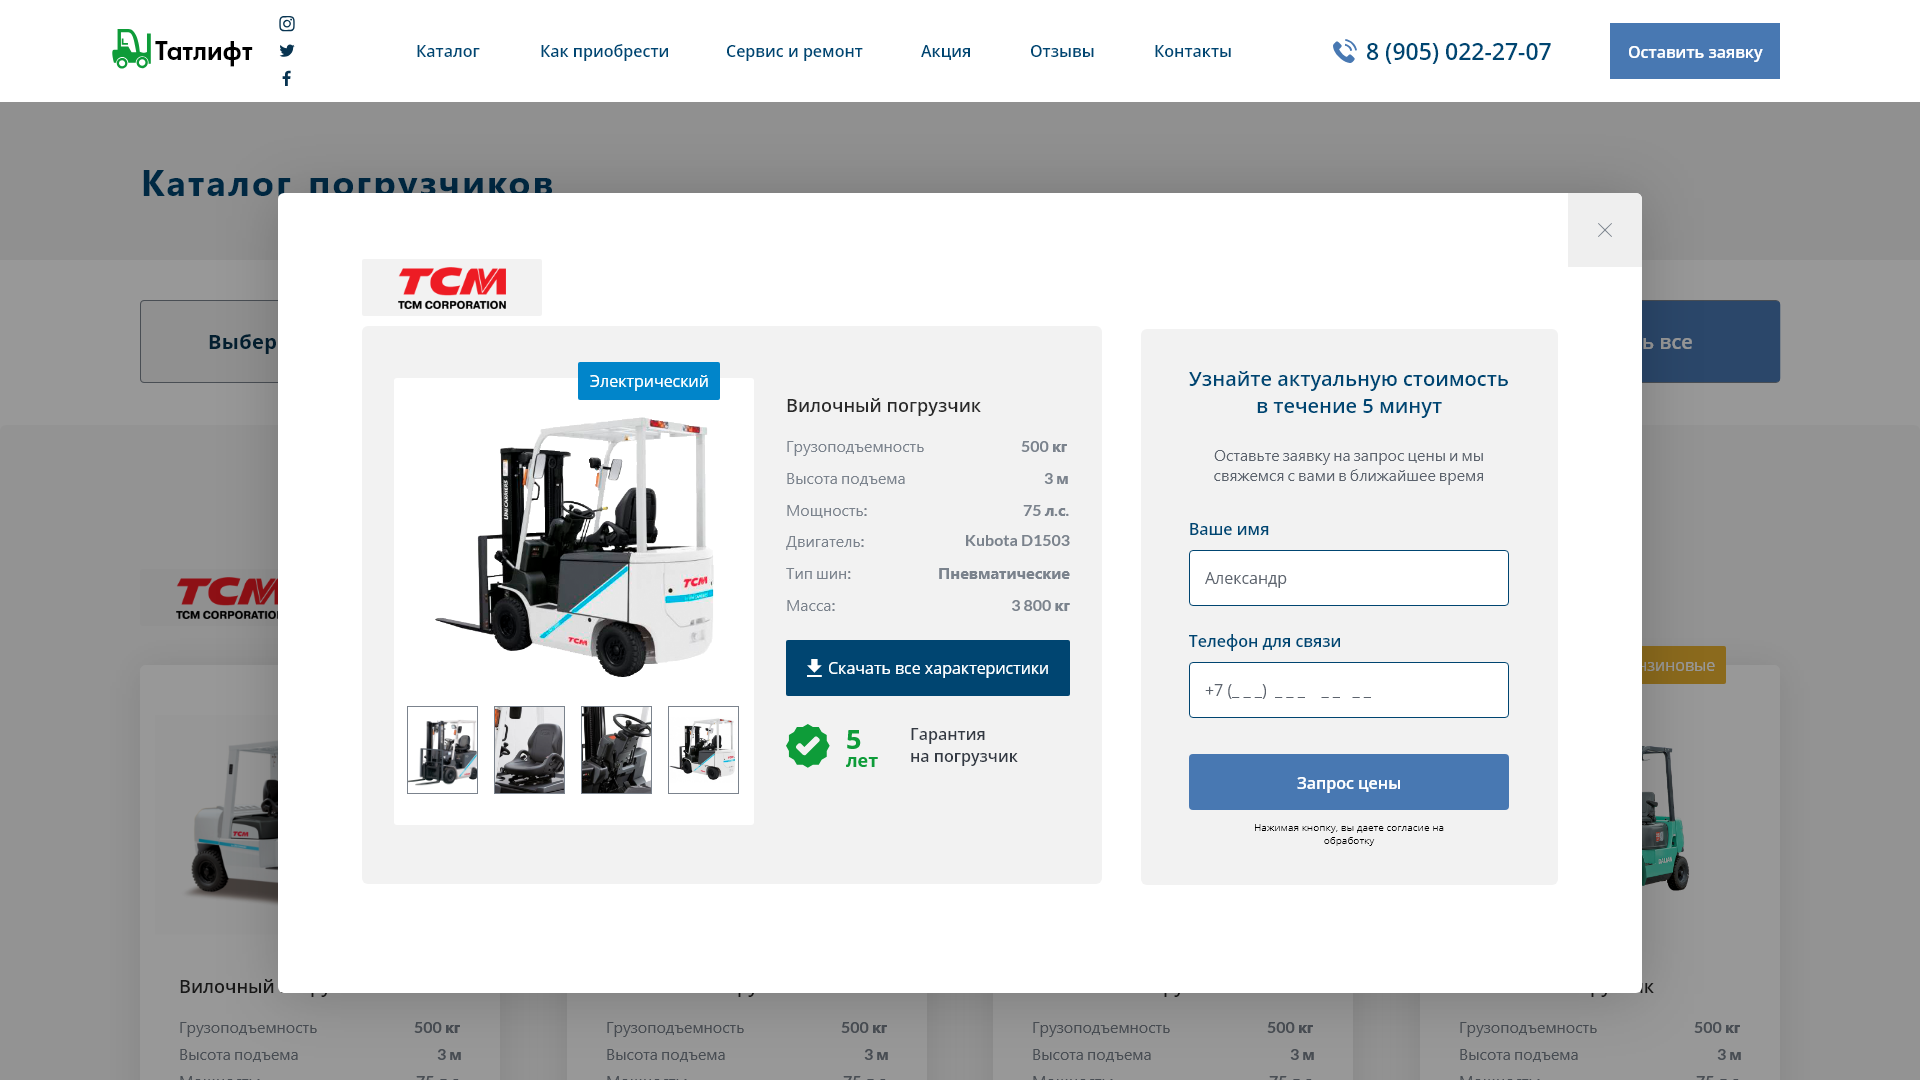Open the Контакты menu item

(1193, 51)
